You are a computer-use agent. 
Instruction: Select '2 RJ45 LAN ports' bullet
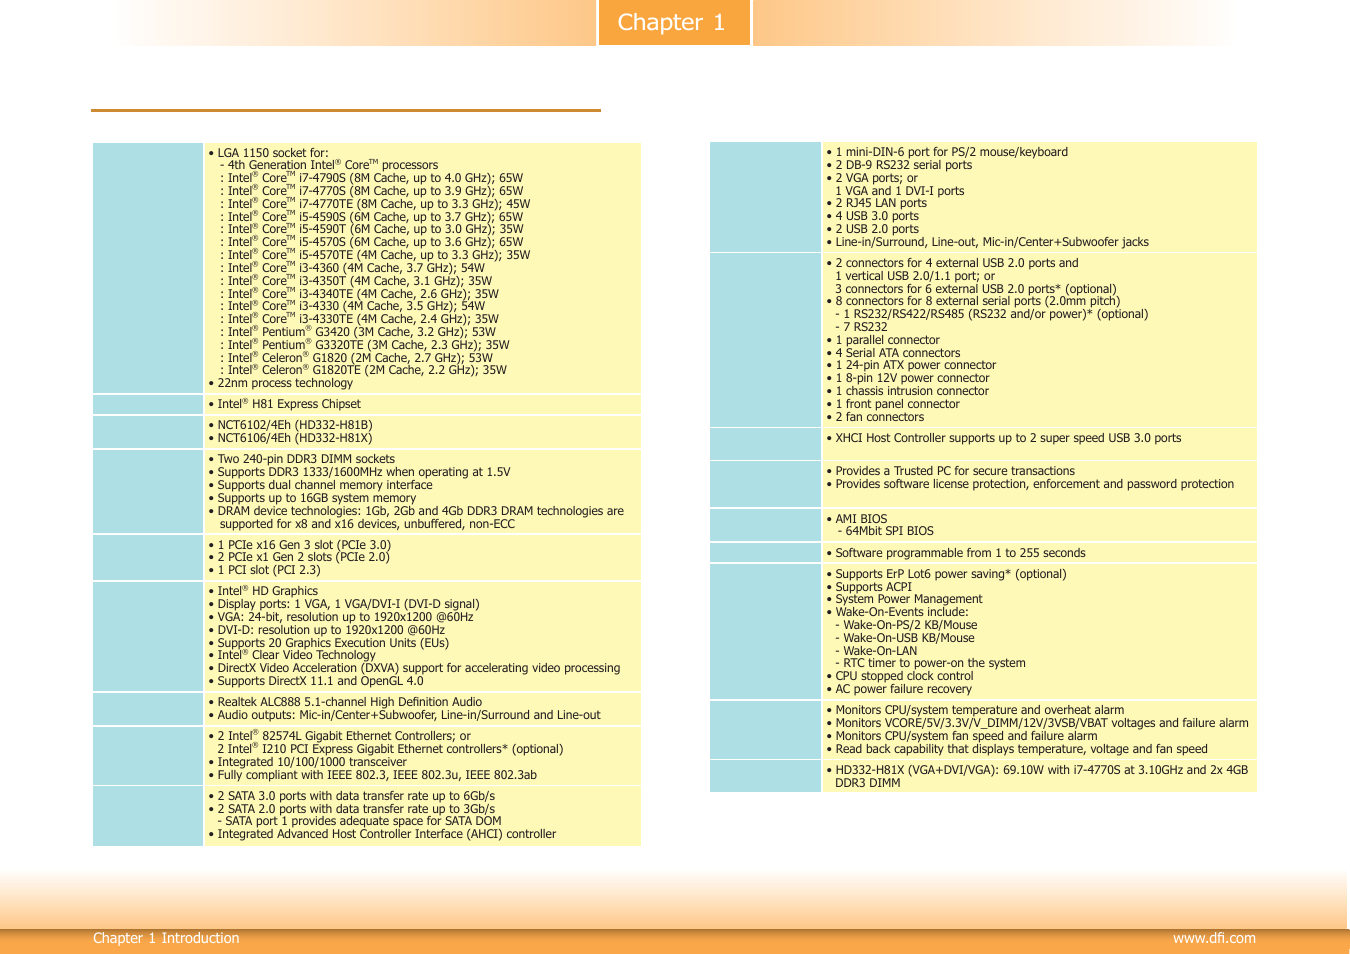click(876, 203)
